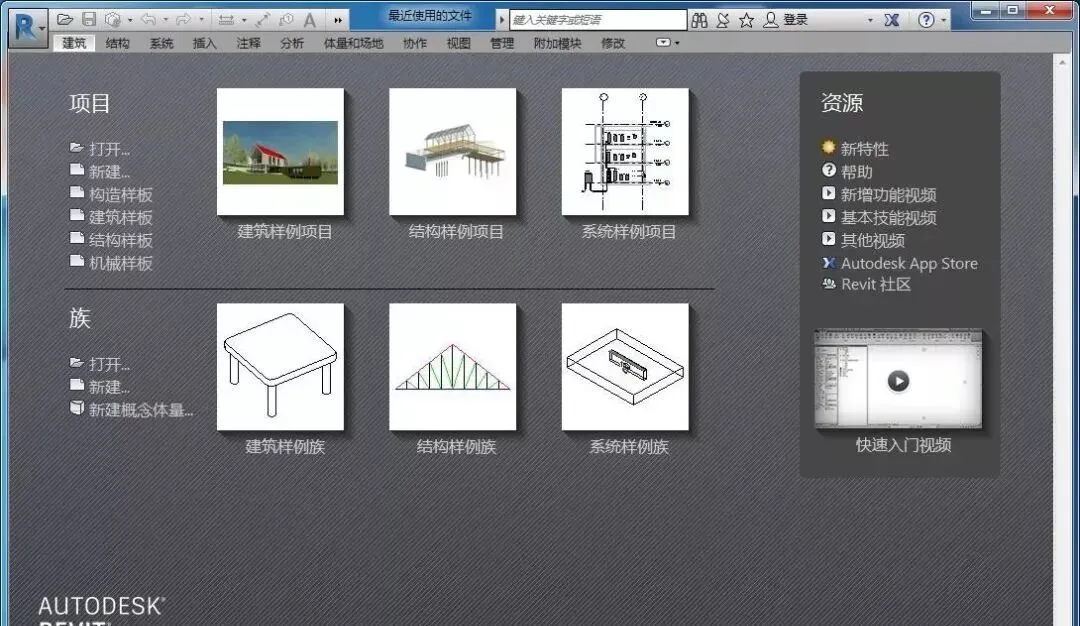This screenshot has width=1080, height=626.
Task: Open the 系统样例族 thumbnail
Action: coord(625,367)
